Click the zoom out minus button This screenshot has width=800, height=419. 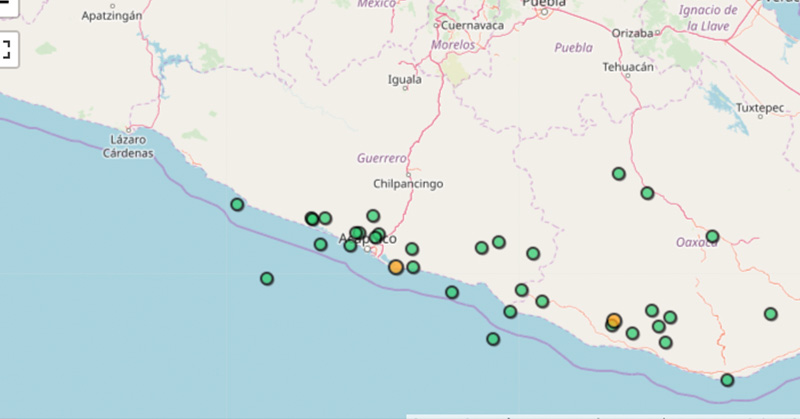6,5
